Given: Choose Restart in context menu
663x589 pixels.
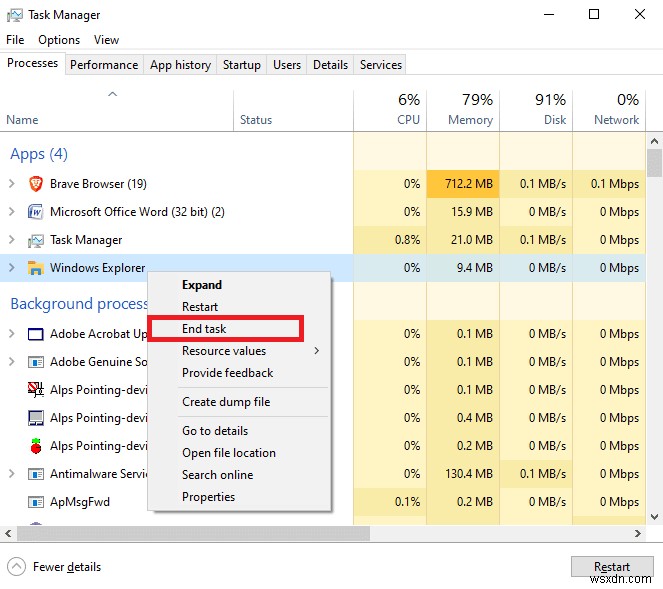Looking at the screenshot, I should click(x=239, y=307).
